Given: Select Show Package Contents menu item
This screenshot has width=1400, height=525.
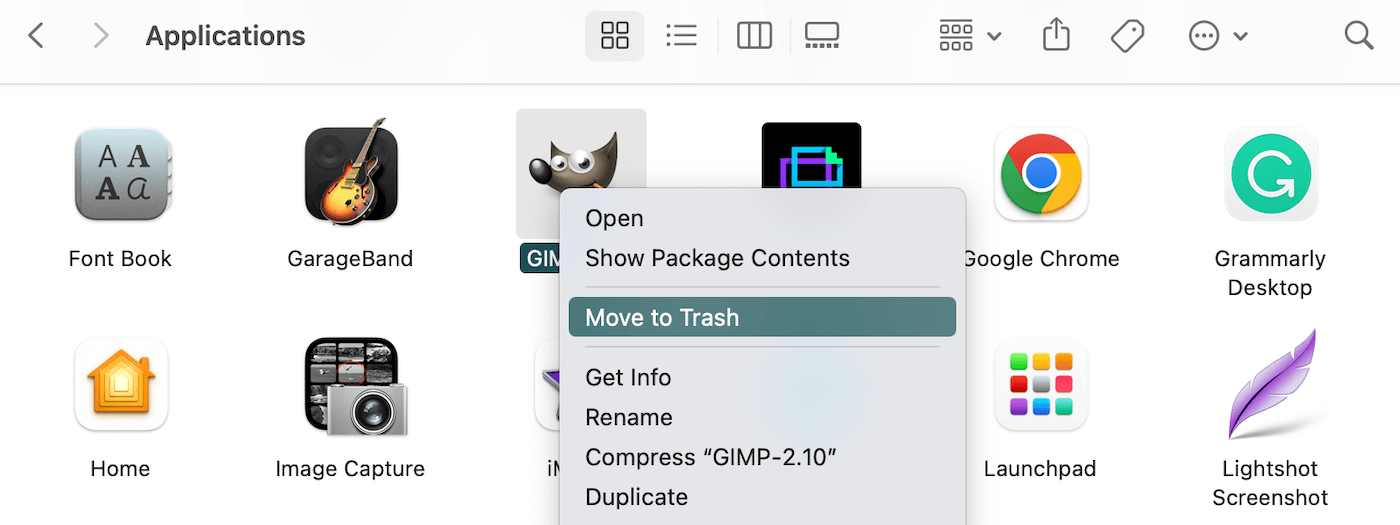Looking at the screenshot, I should (x=717, y=258).
